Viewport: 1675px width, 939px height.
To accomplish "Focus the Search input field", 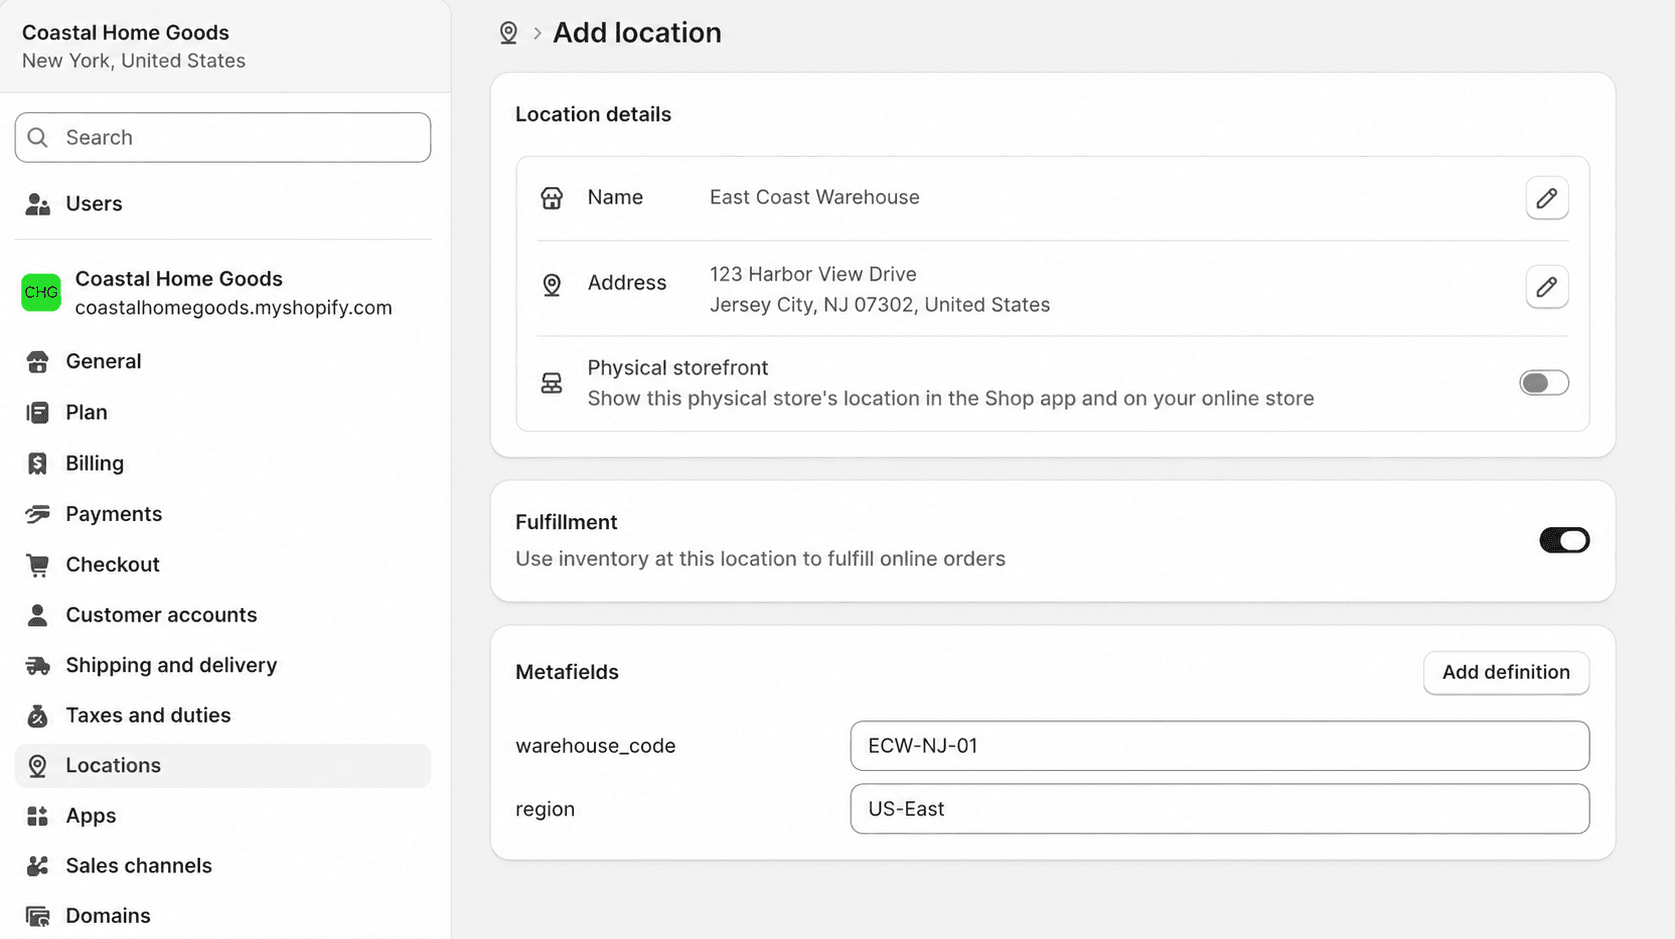I will coord(222,137).
